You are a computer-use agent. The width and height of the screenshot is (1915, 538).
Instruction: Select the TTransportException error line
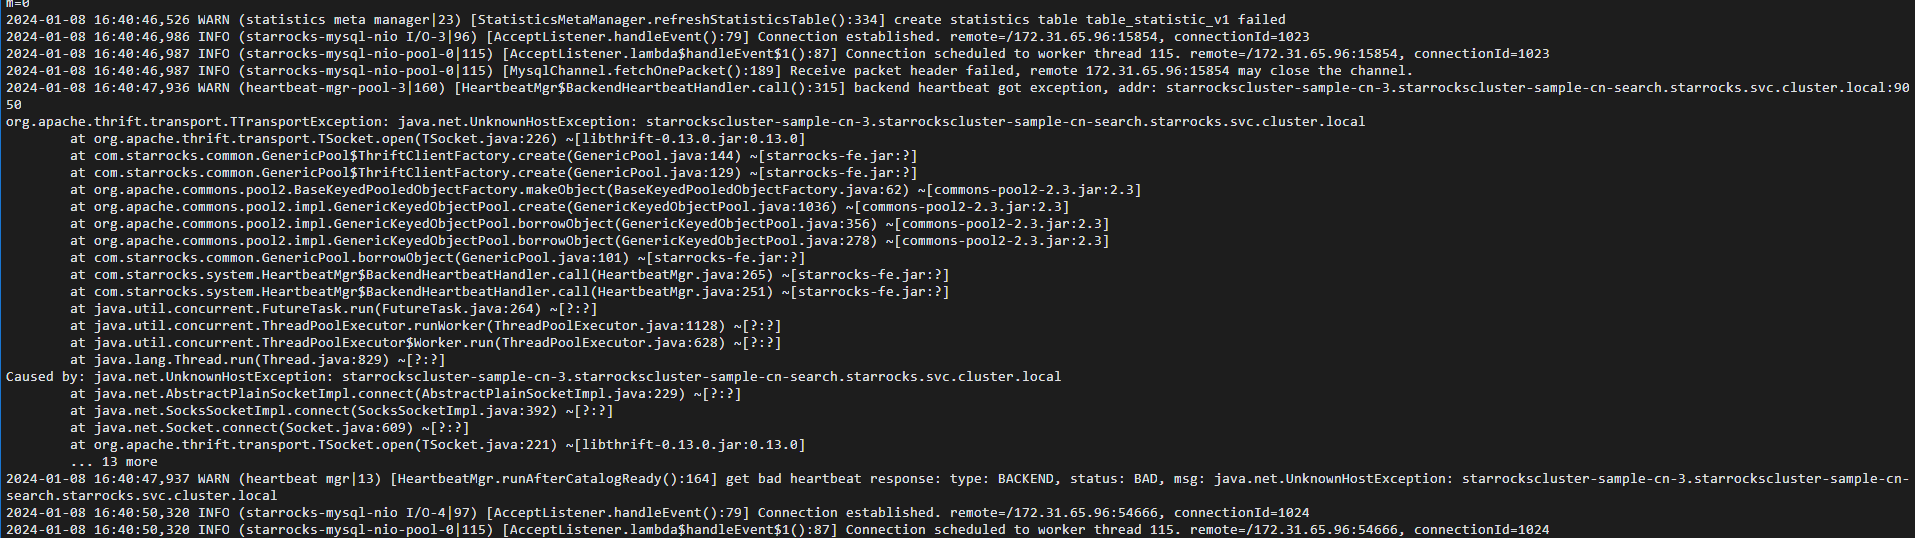pyautogui.click(x=685, y=121)
